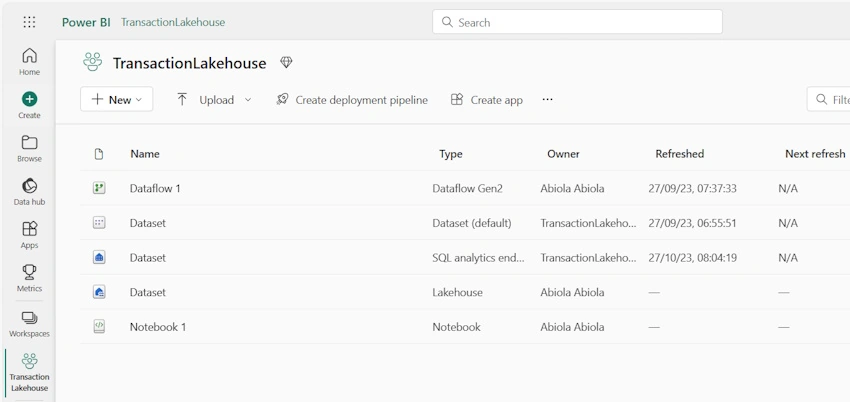Click the green Create plus icon

(29, 99)
